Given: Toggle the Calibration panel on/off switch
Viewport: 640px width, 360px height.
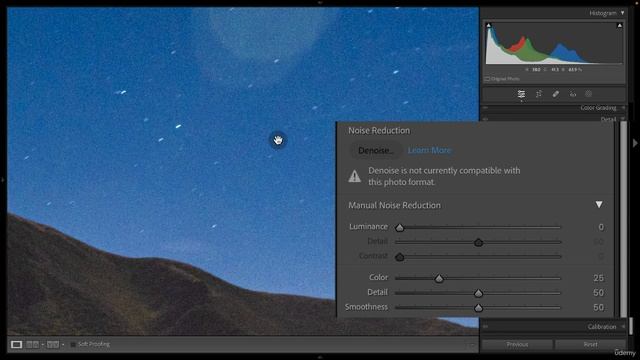Looking at the screenshot, I should click(485, 327).
